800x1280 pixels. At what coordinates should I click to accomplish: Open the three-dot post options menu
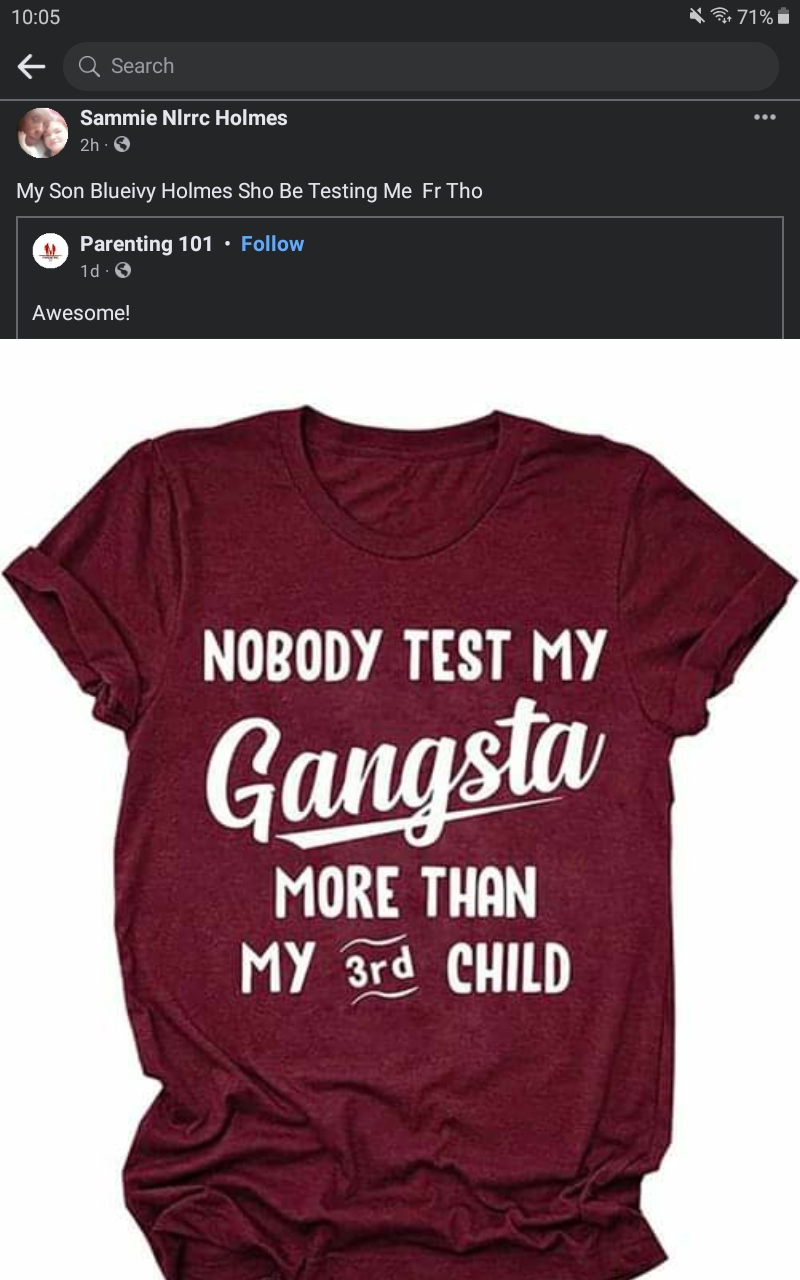click(x=764, y=117)
